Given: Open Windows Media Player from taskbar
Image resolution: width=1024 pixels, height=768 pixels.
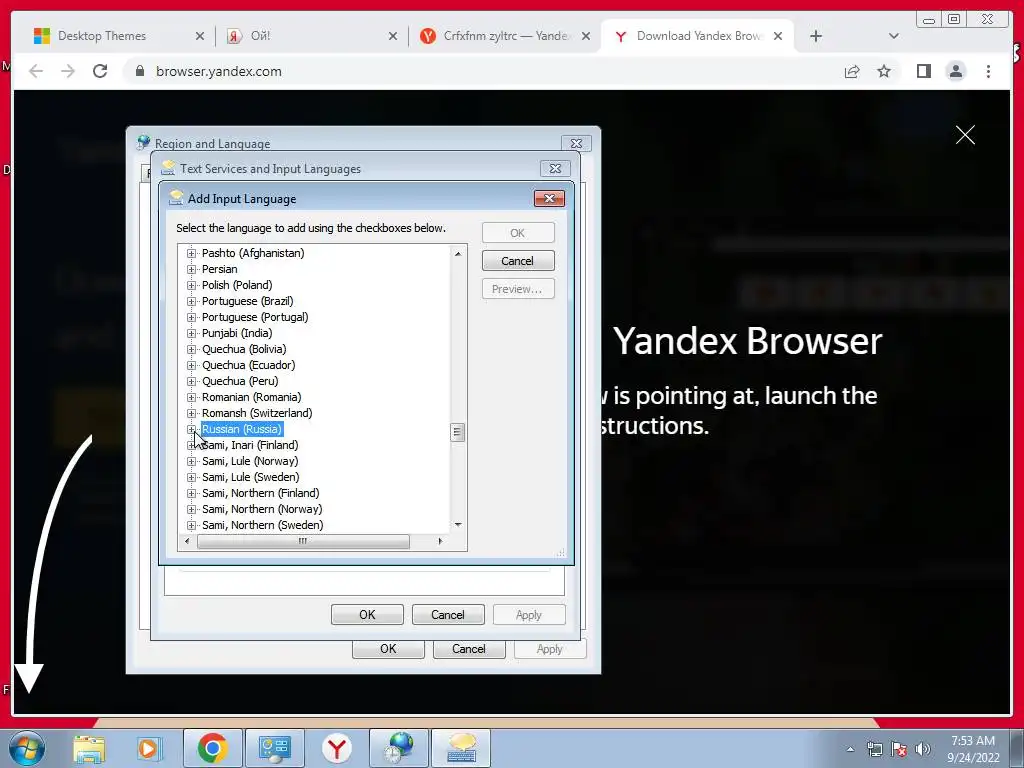Looking at the screenshot, I should pos(149,748).
